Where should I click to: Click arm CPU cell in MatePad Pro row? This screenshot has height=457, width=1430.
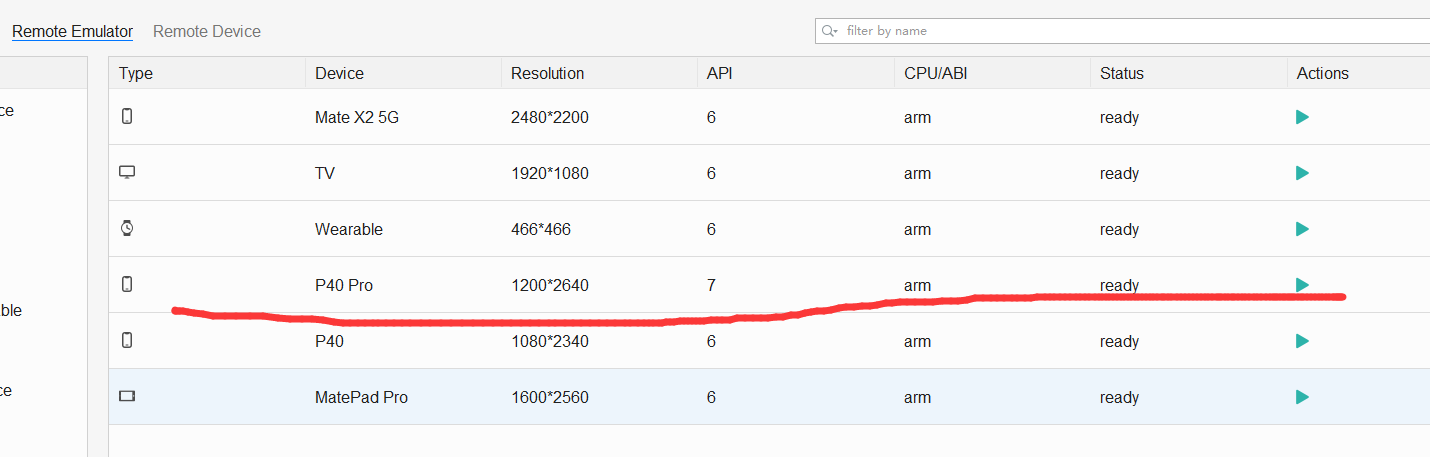[x=917, y=397]
